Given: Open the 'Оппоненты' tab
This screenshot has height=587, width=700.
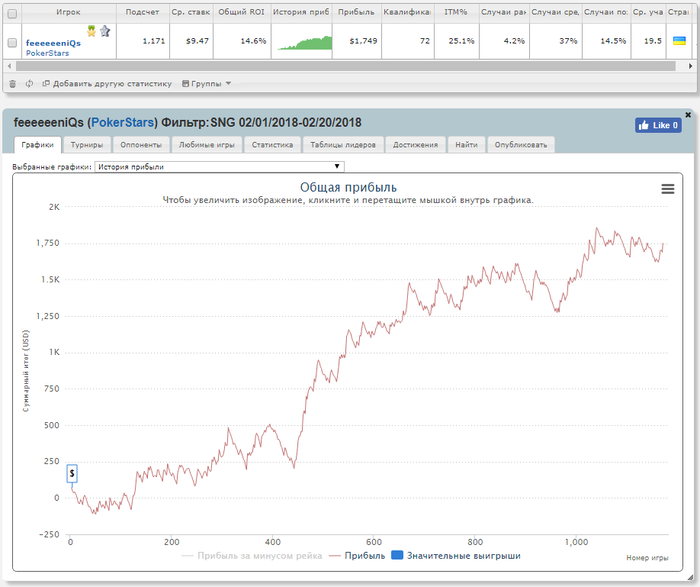Looking at the screenshot, I should 141,145.
